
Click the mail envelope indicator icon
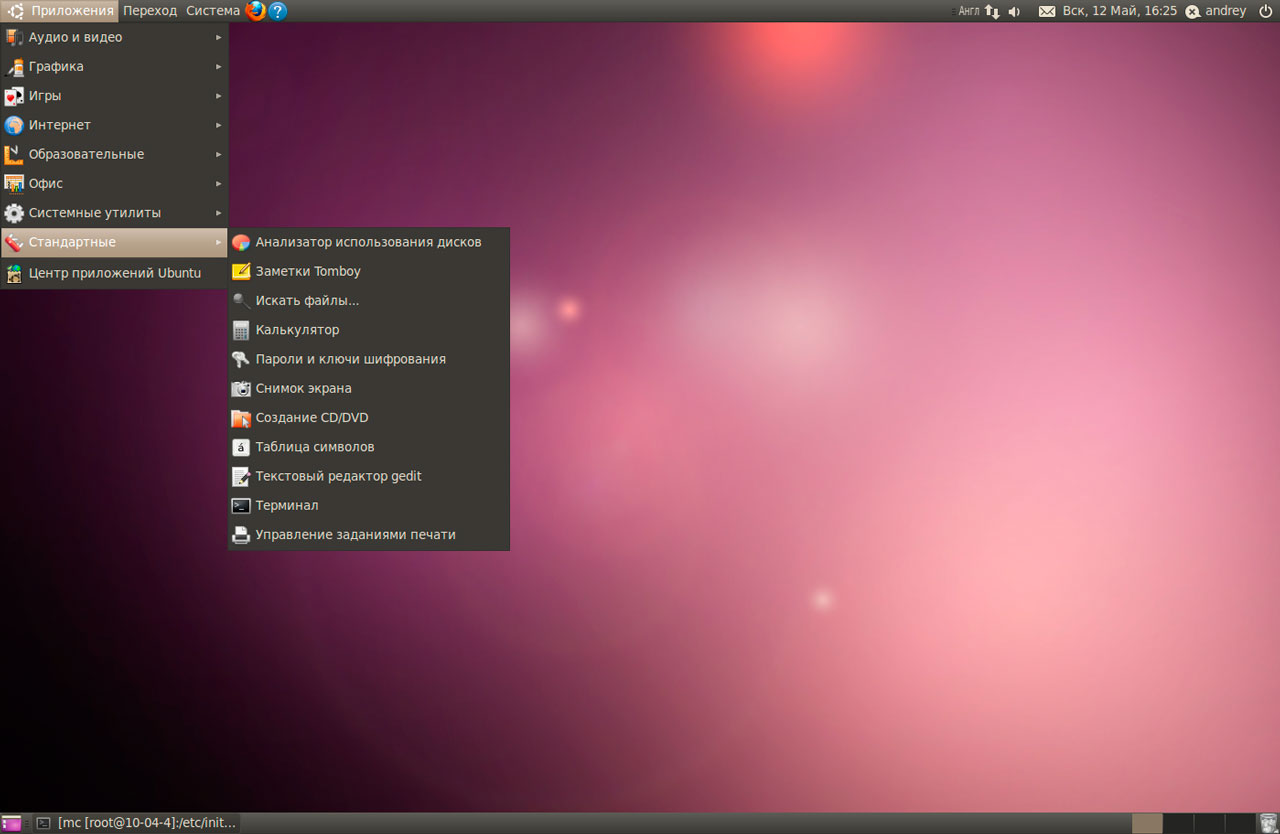1047,11
